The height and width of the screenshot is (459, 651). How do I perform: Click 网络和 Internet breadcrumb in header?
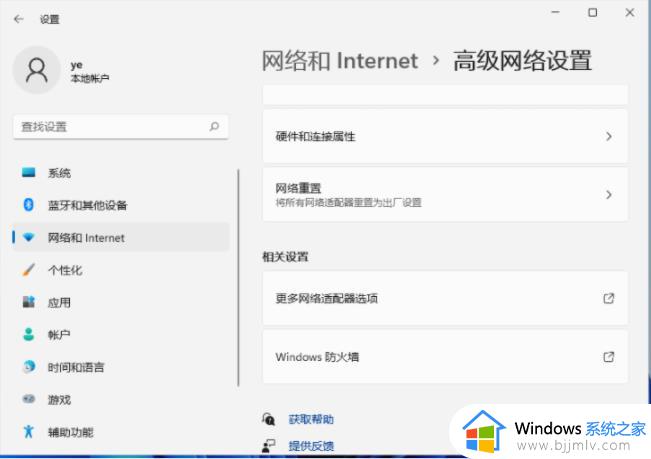339,61
